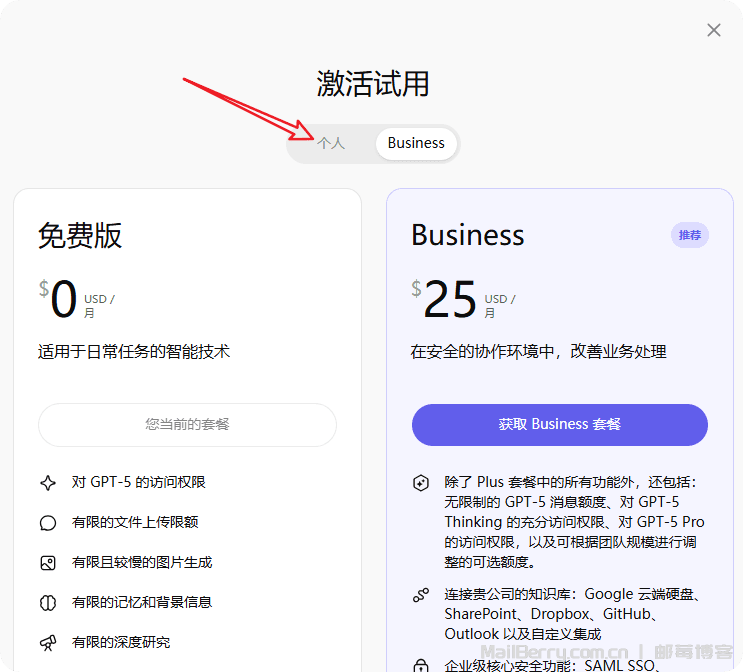Click the $25 Business price
The height and width of the screenshot is (672, 743).
(449, 299)
